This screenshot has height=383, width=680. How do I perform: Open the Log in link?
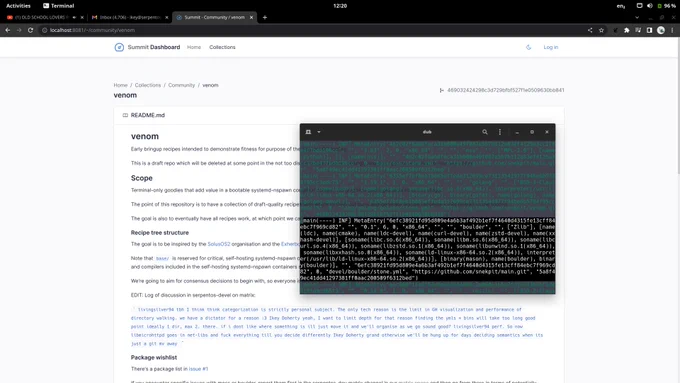click(551, 47)
